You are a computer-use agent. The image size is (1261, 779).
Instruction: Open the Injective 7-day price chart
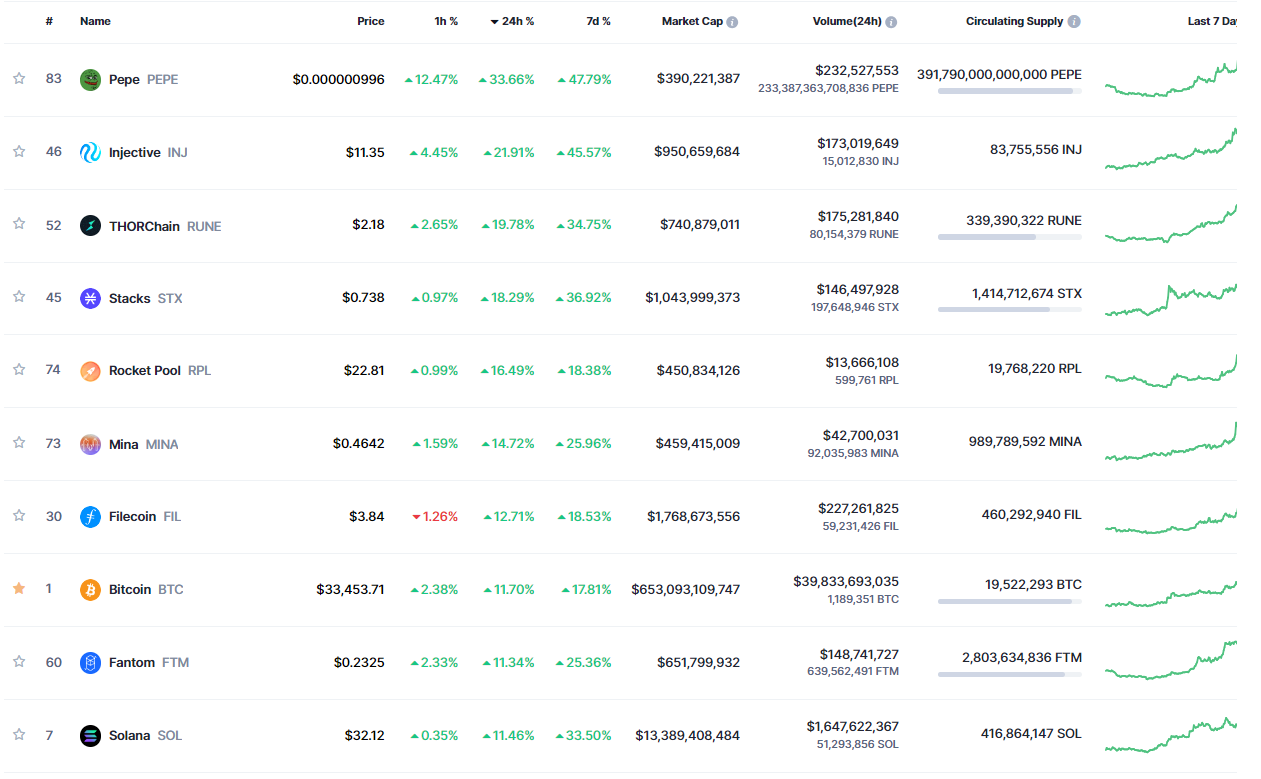click(1171, 150)
